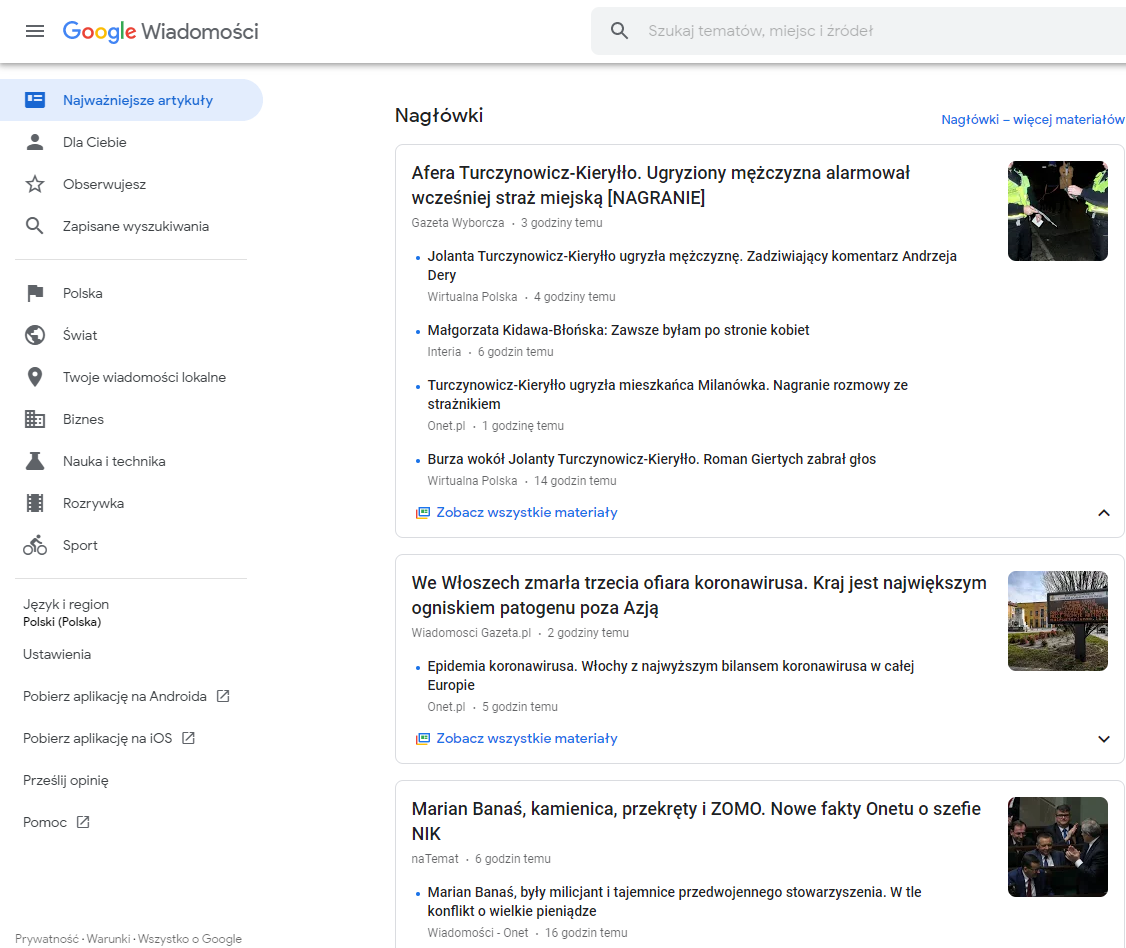Image resolution: width=1126 pixels, height=948 pixels.
Task: Click the Nauka i technika flask icon
Action: [34, 461]
